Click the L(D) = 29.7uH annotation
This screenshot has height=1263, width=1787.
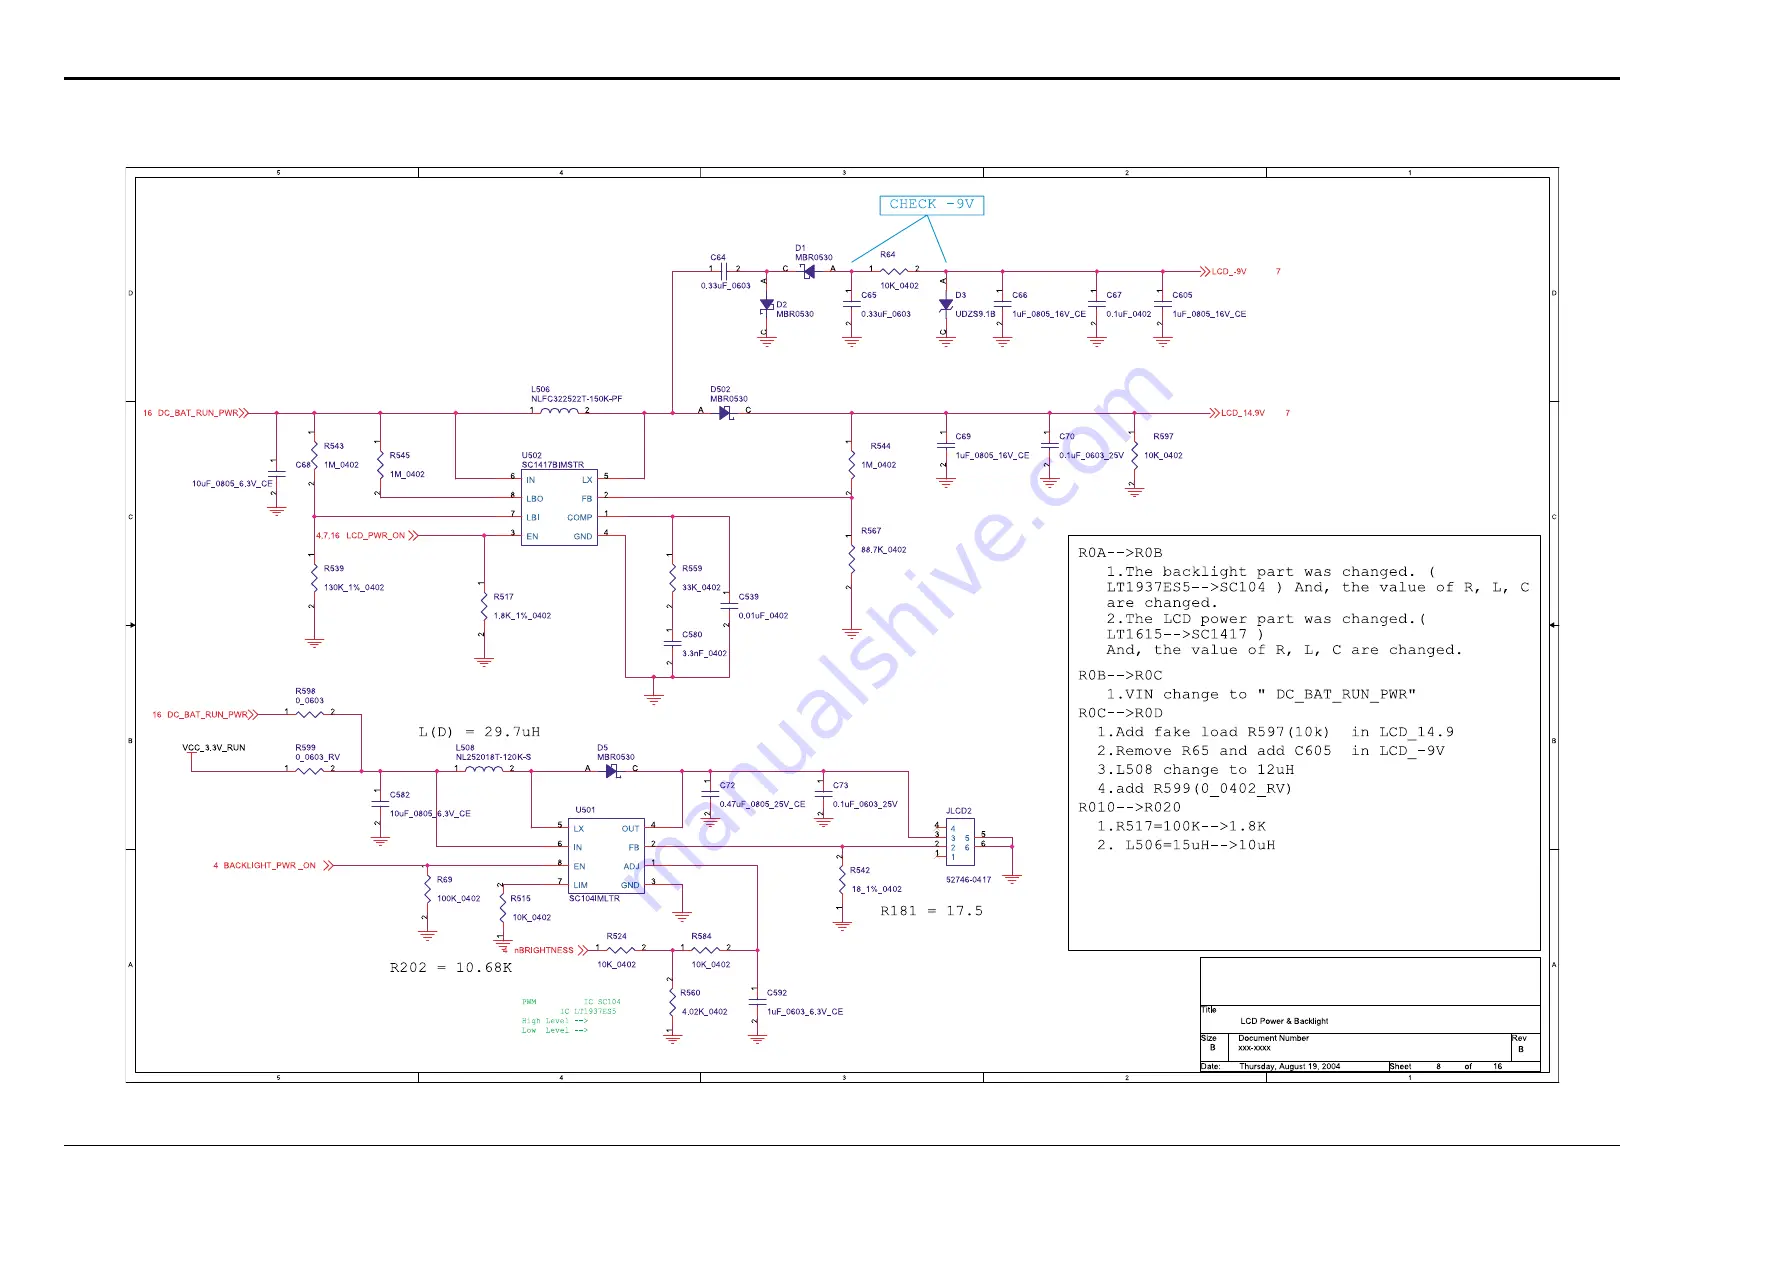tap(479, 732)
